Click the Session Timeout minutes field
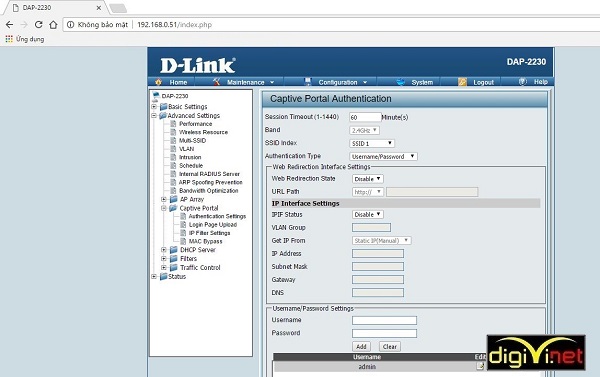Viewport: 600px width, 377px height. [365, 117]
